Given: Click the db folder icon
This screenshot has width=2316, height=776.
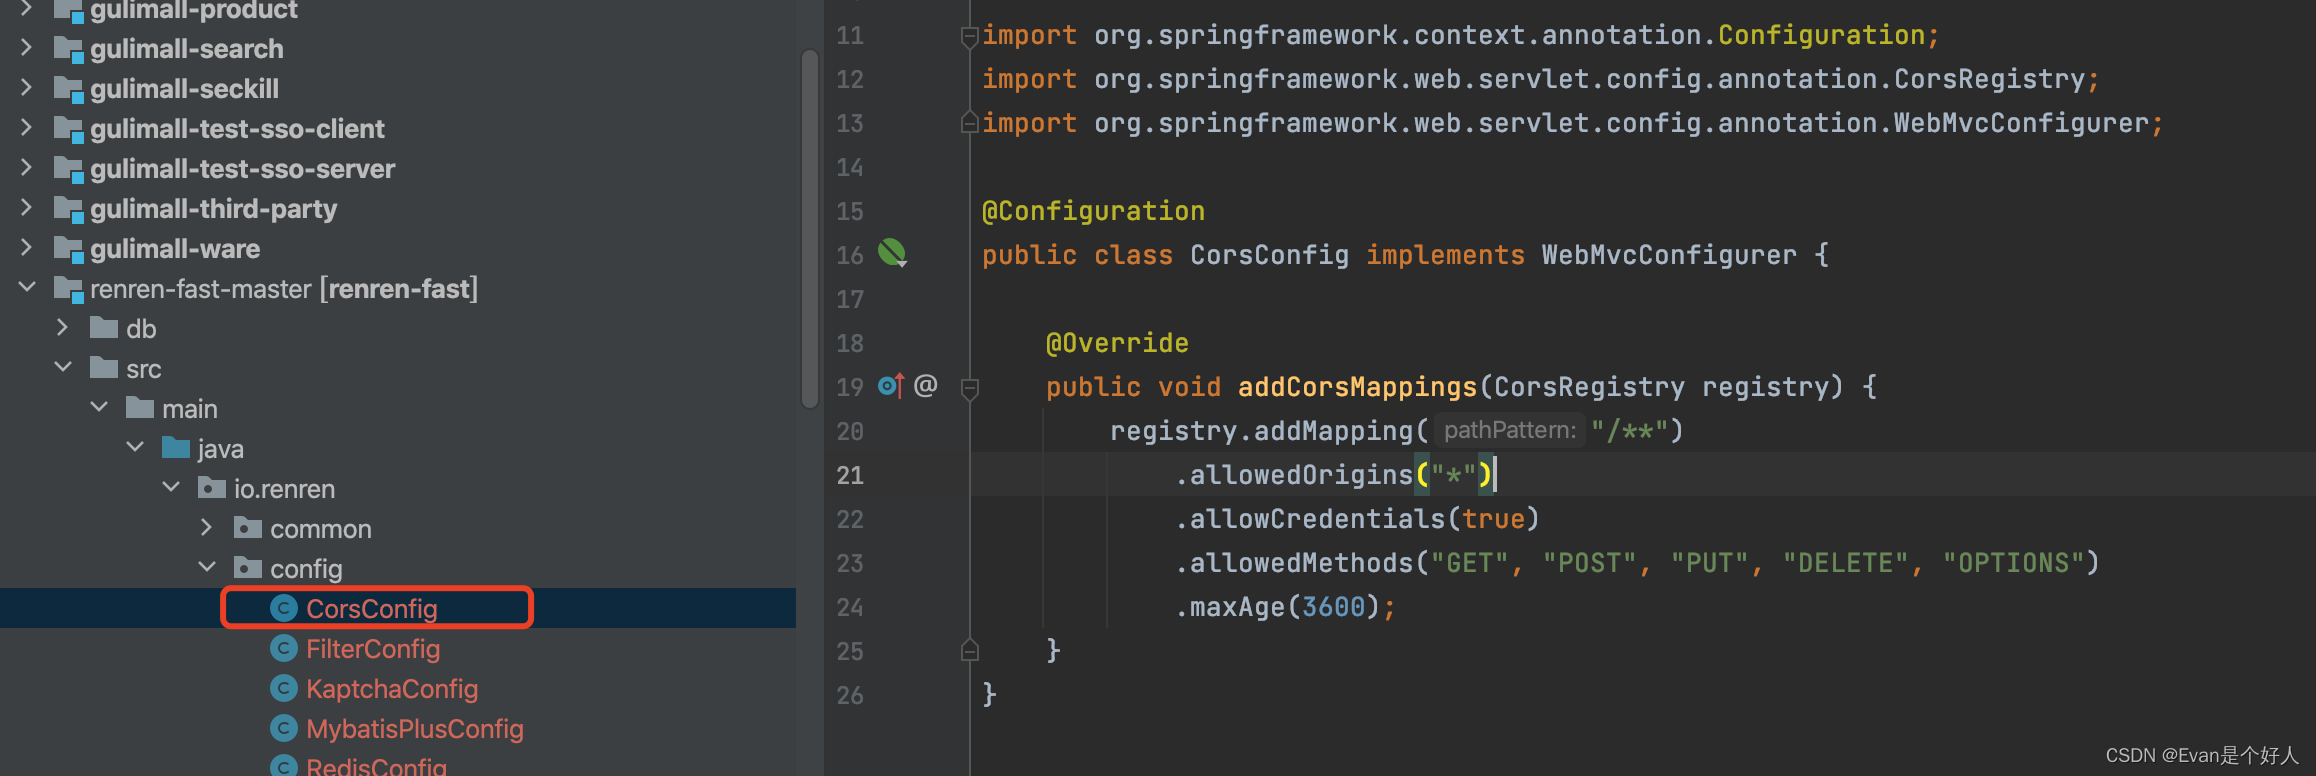Looking at the screenshot, I should click(104, 327).
